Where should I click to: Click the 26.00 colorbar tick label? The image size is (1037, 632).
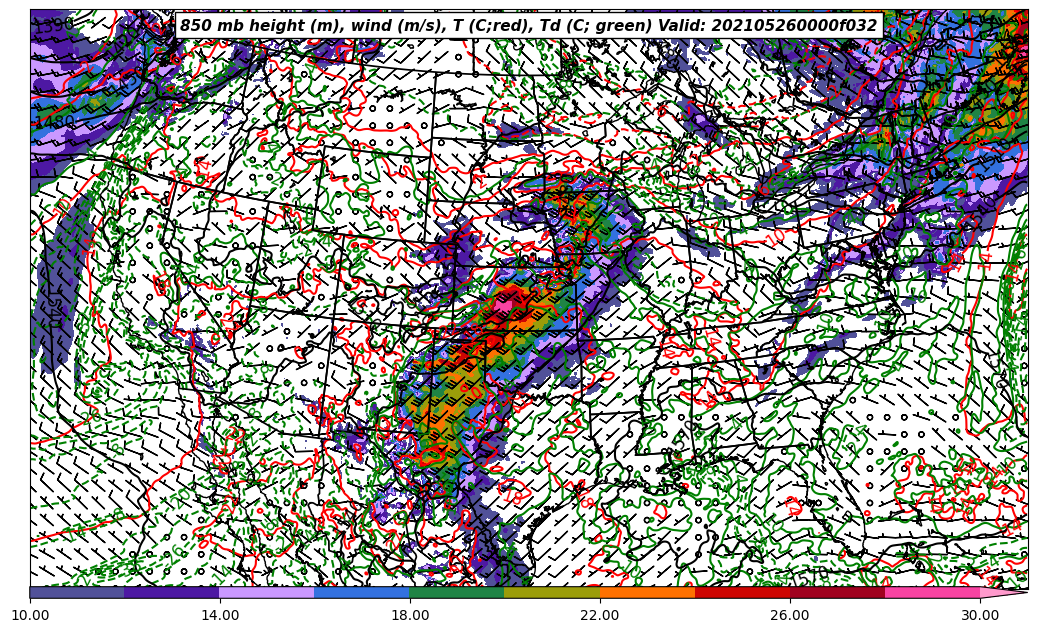pos(790,615)
